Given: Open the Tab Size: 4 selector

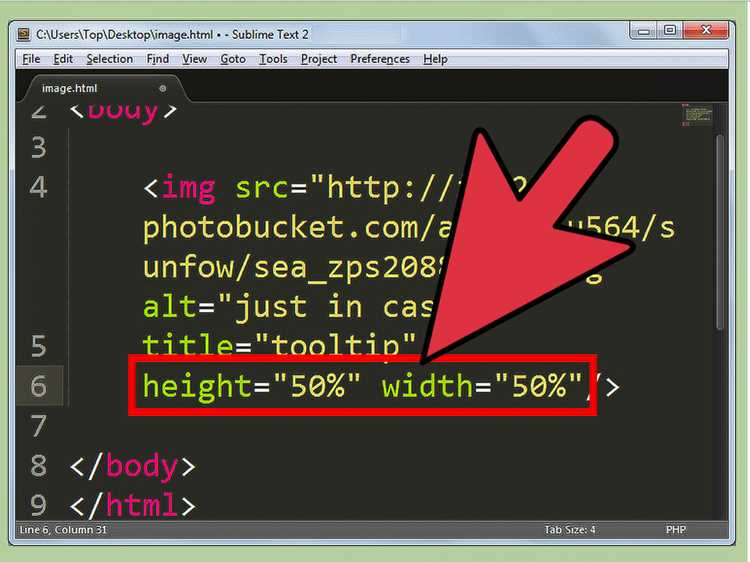Looking at the screenshot, I should tap(570, 529).
